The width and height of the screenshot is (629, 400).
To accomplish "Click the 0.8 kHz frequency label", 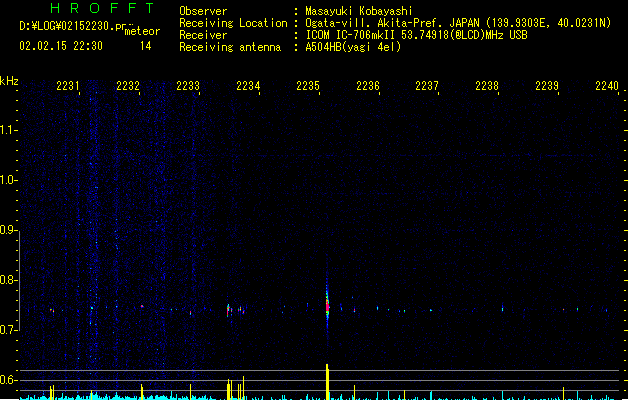I will point(7,280).
